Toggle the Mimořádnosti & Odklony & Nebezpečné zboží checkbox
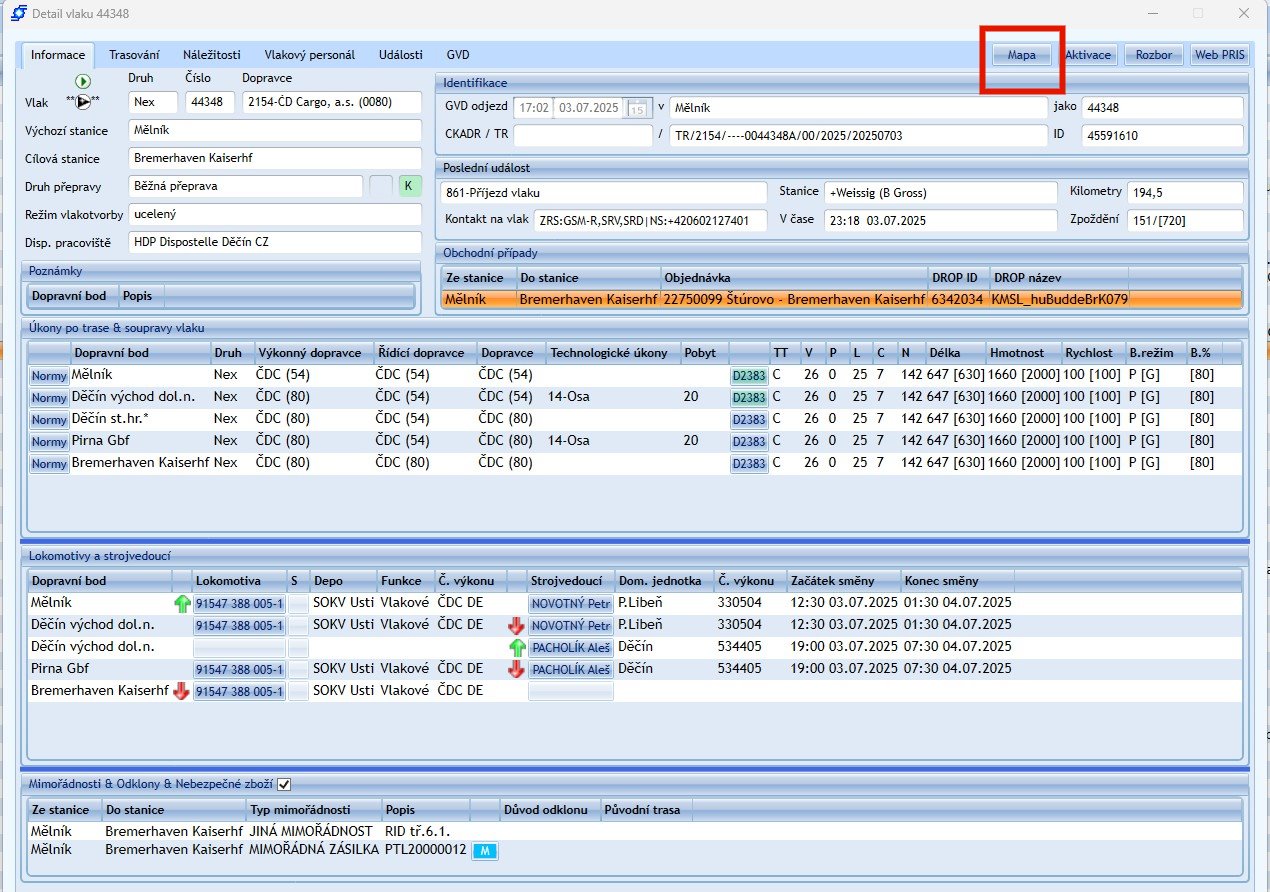This screenshot has width=1270, height=892. [284, 785]
